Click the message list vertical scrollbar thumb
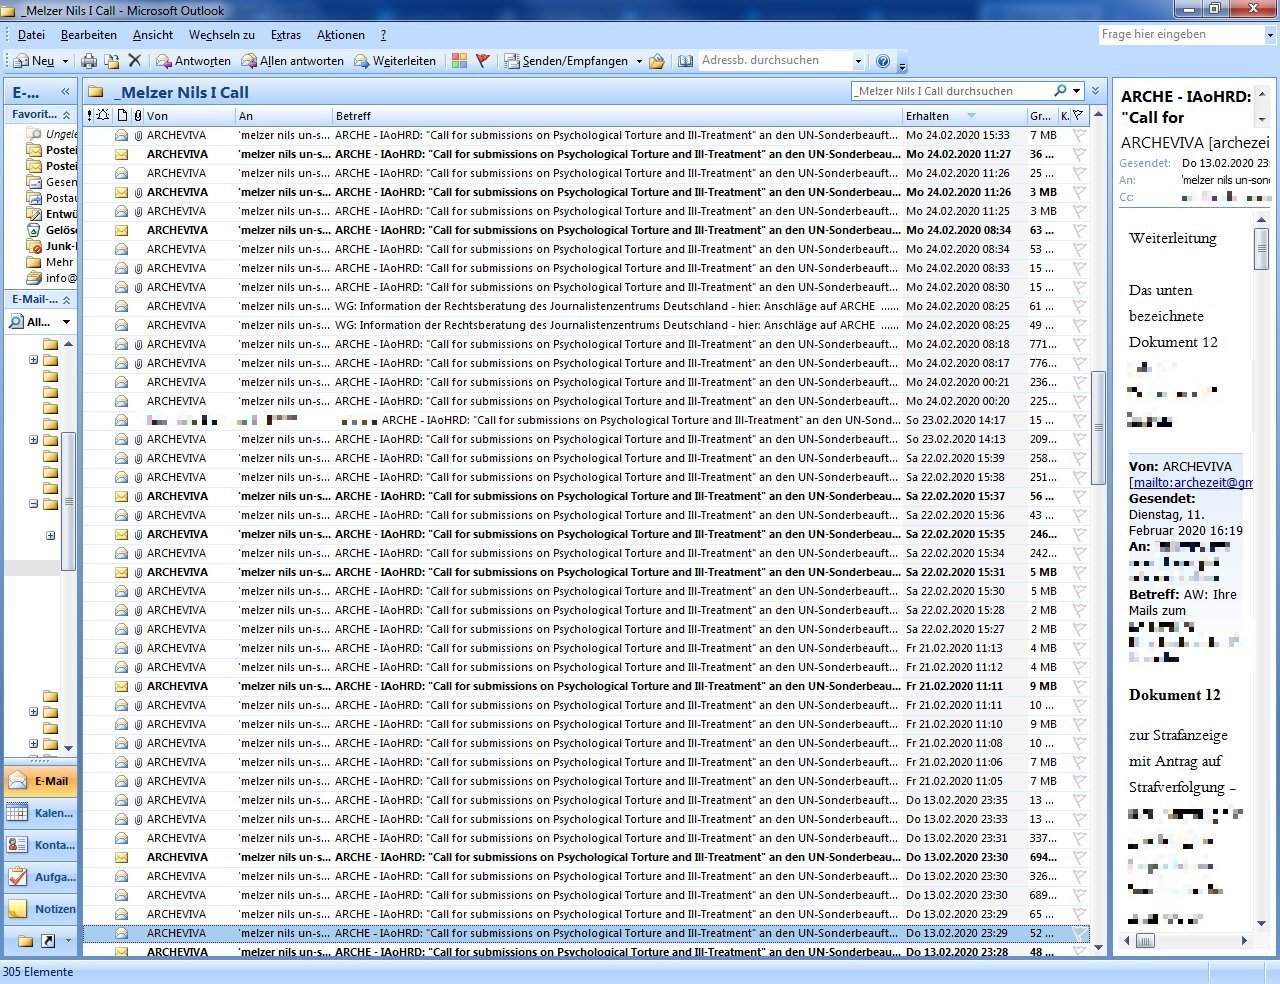The height and width of the screenshot is (984, 1280). click(1098, 427)
